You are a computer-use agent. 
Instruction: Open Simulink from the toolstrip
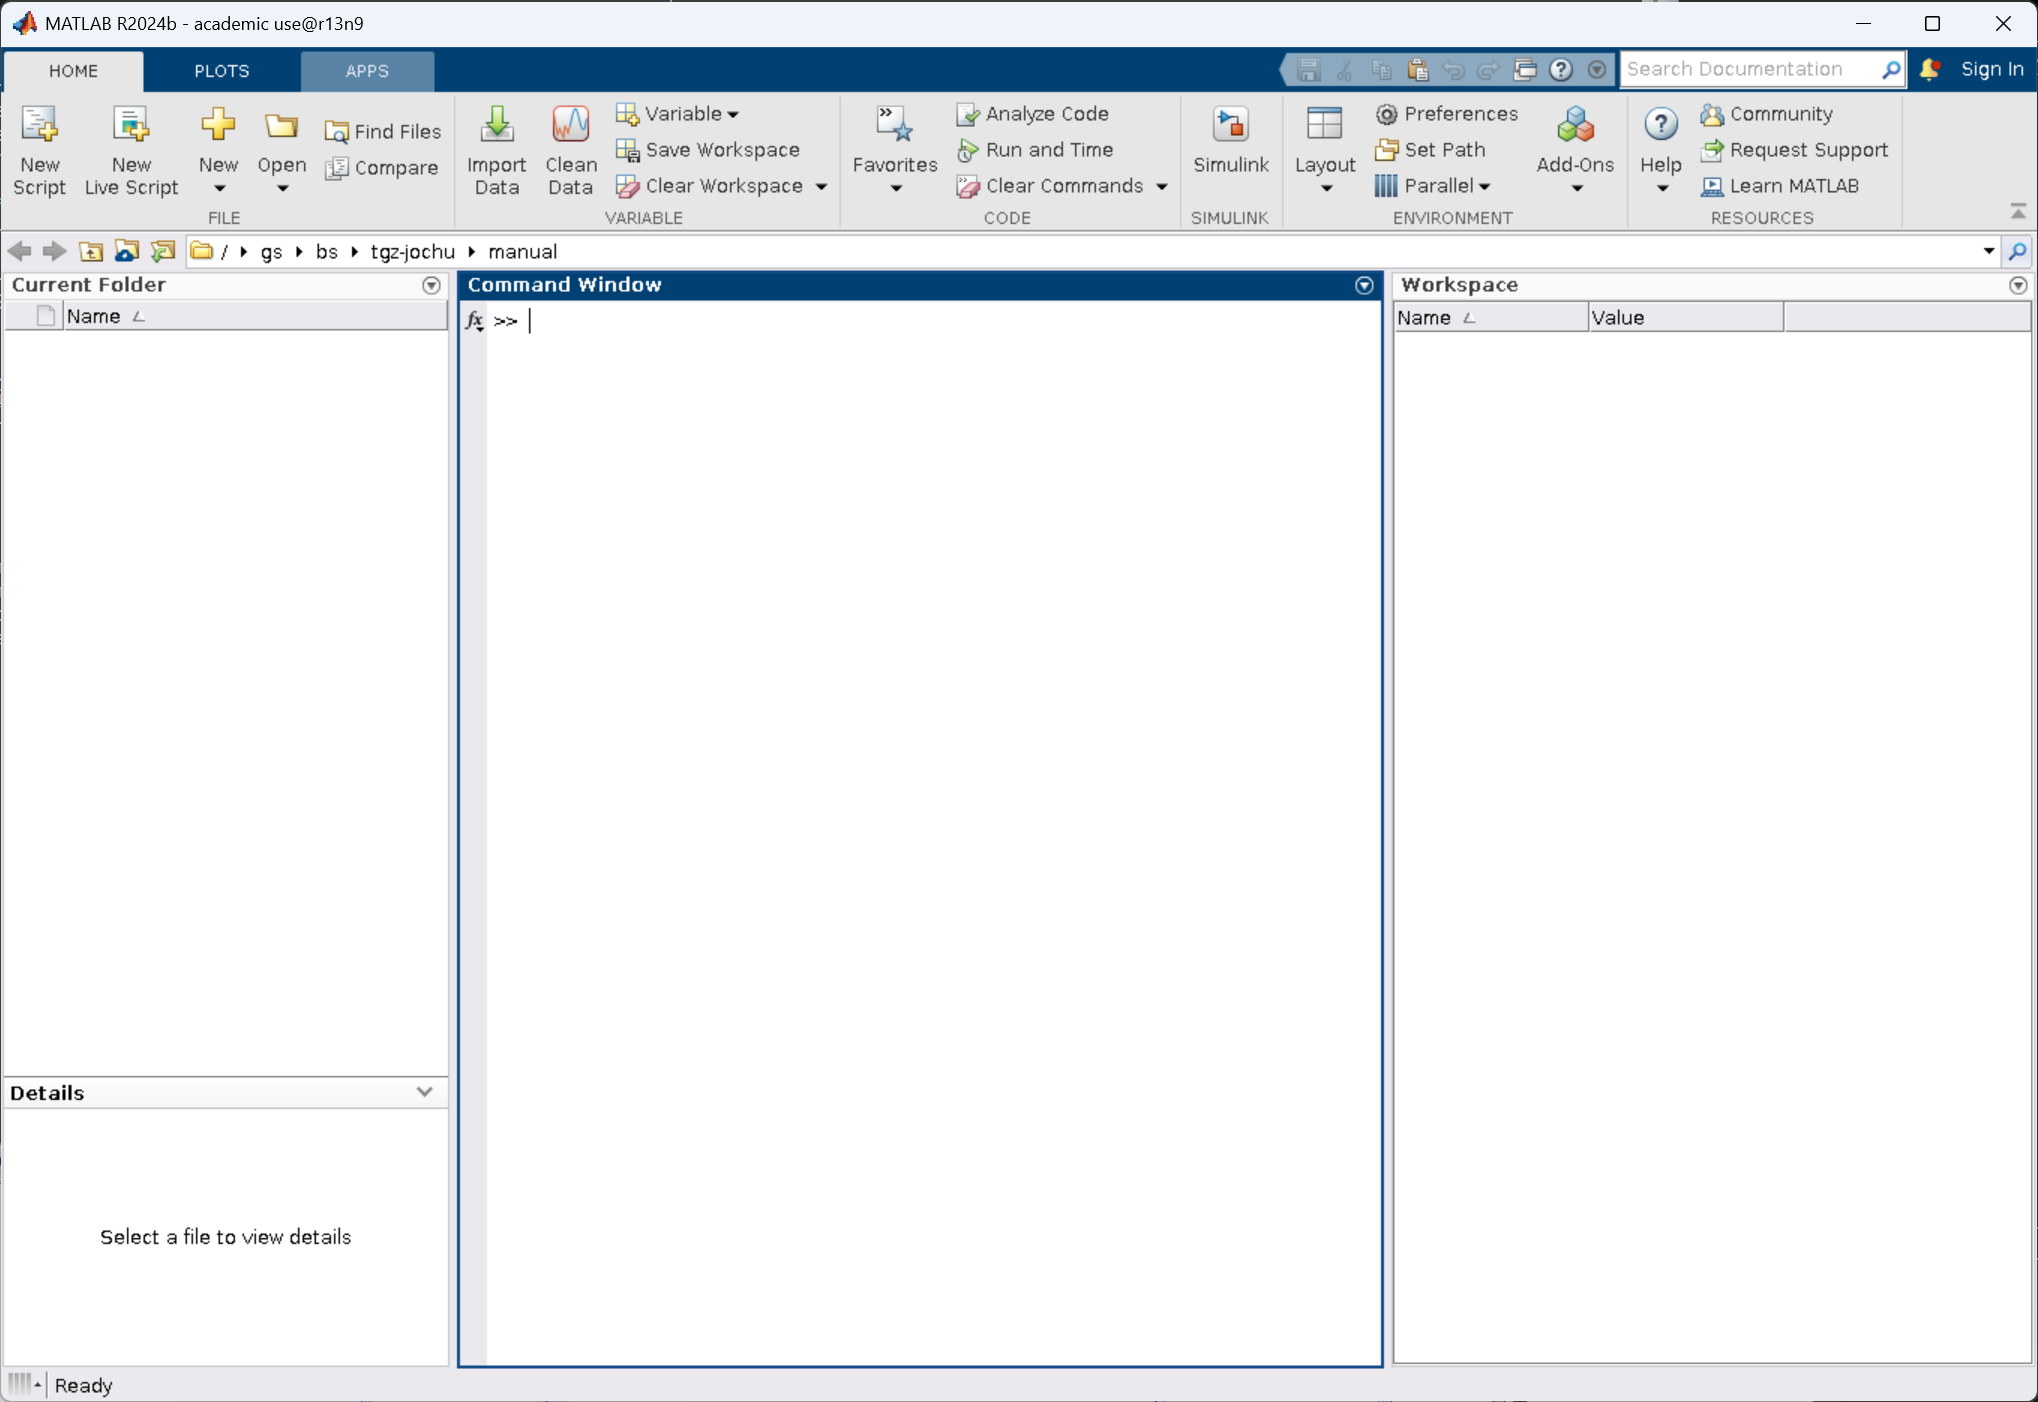(x=1230, y=126)
